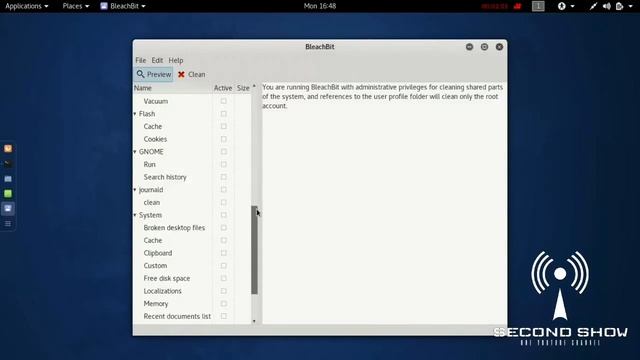Select the clean row under journald
This screenshot has height=360, width=640.
click(x=192, y=202)
